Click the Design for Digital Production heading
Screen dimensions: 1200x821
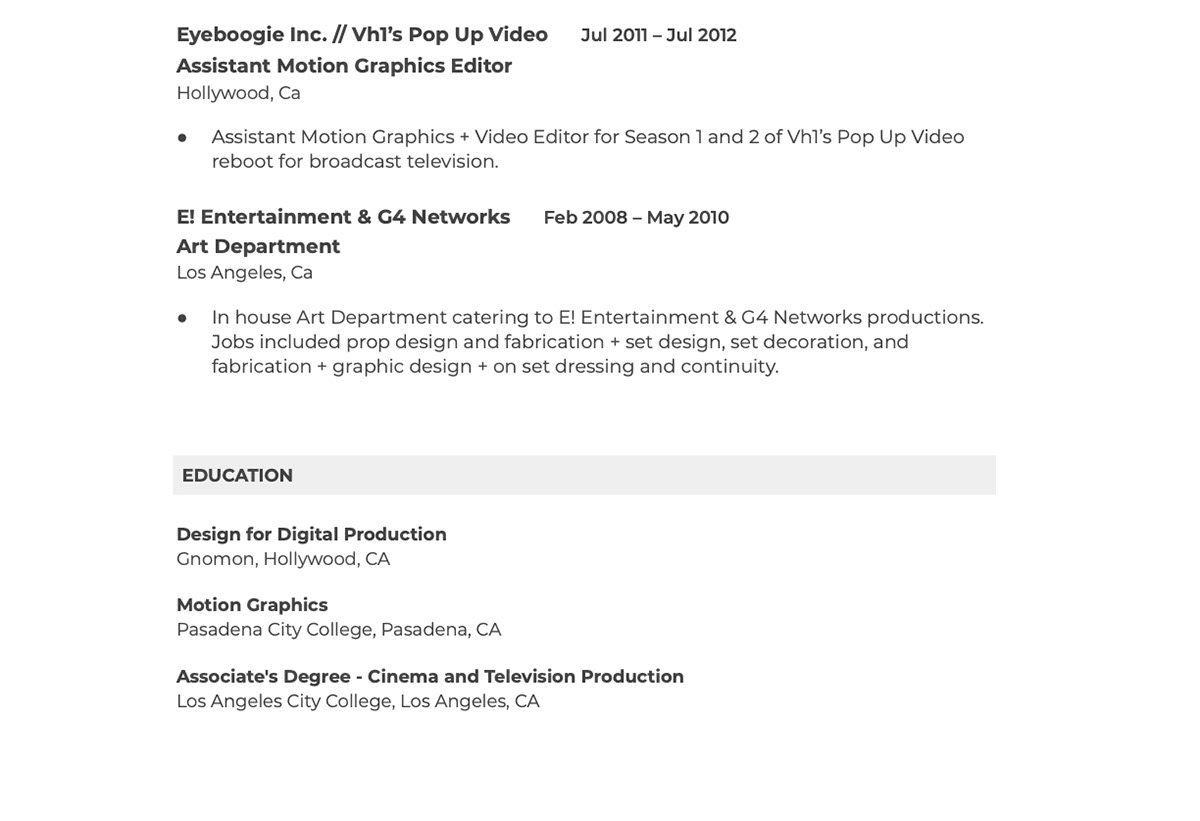pos(311,534)
